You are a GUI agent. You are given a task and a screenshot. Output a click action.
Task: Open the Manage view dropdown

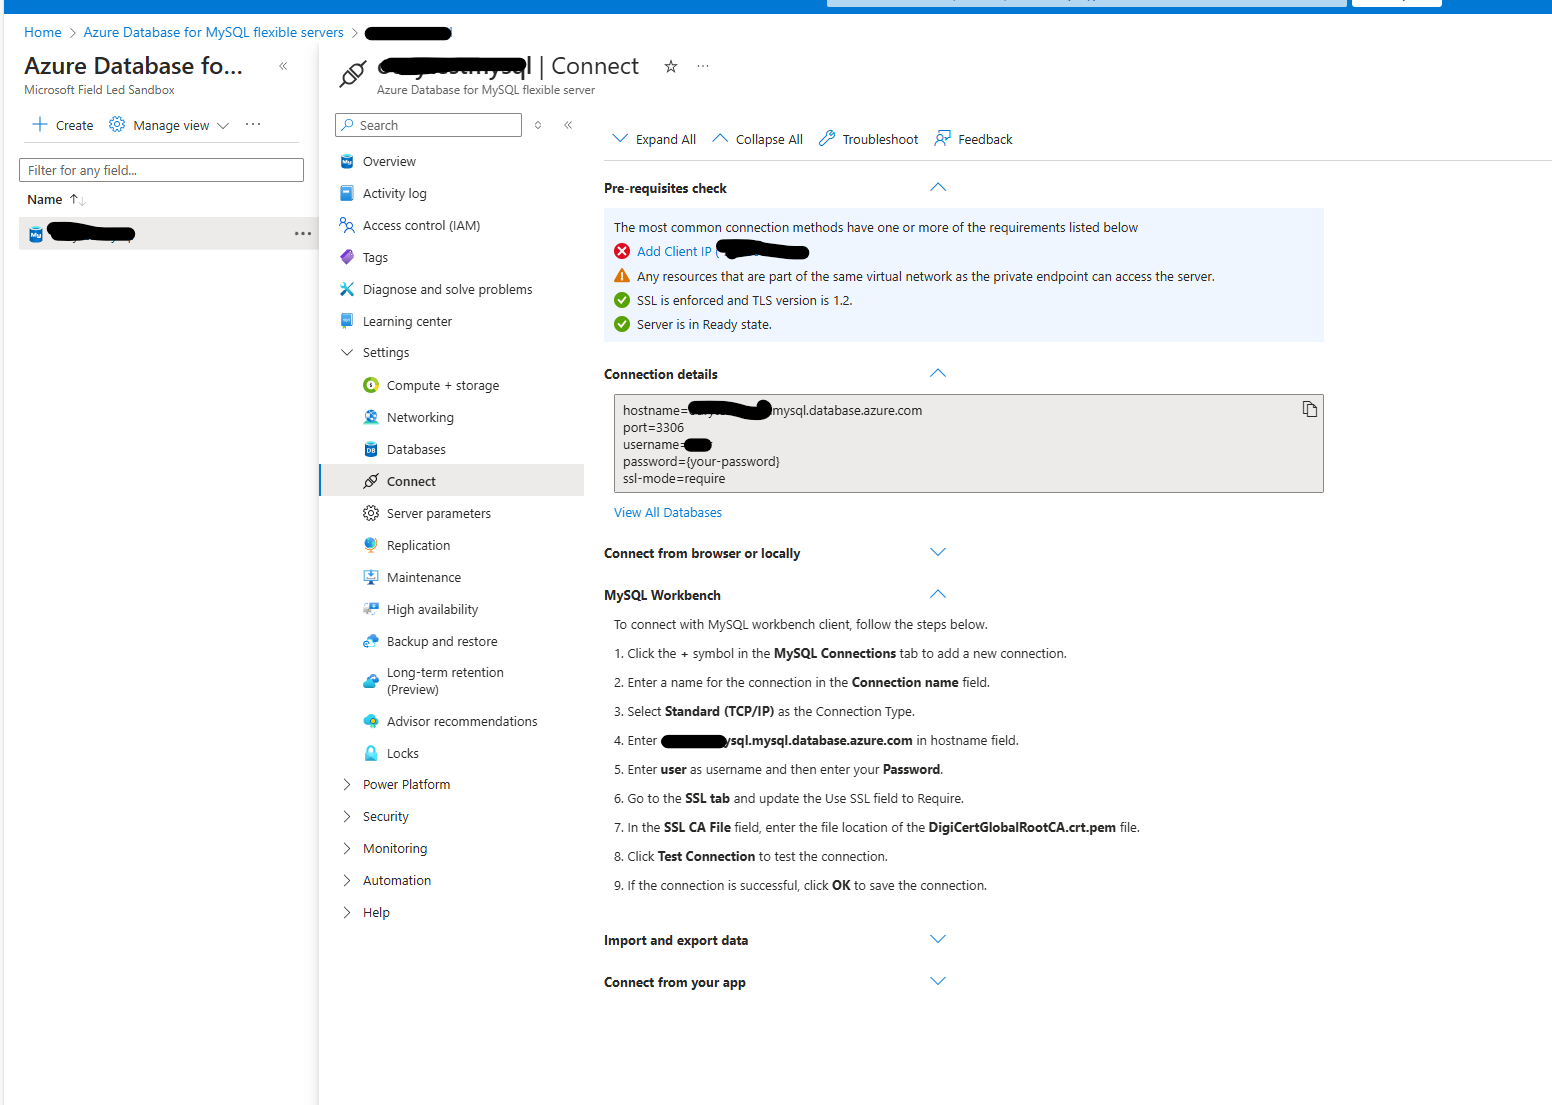[170, 125]
